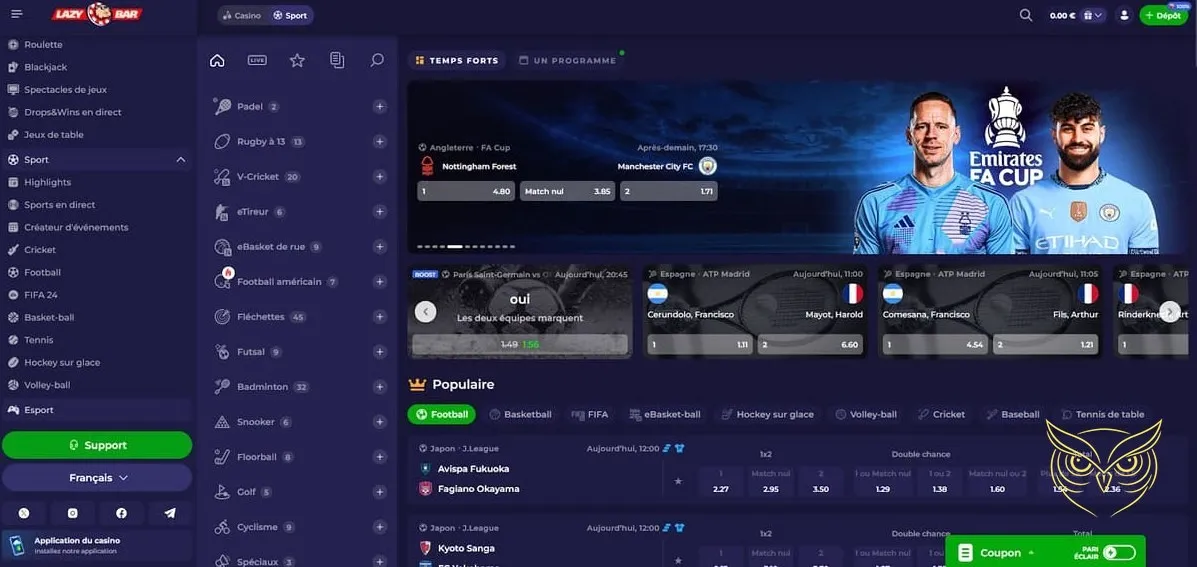Screen dimensions: 1197x567
Task: Expand the Padel sport category
Action: (x=379, y=107)
